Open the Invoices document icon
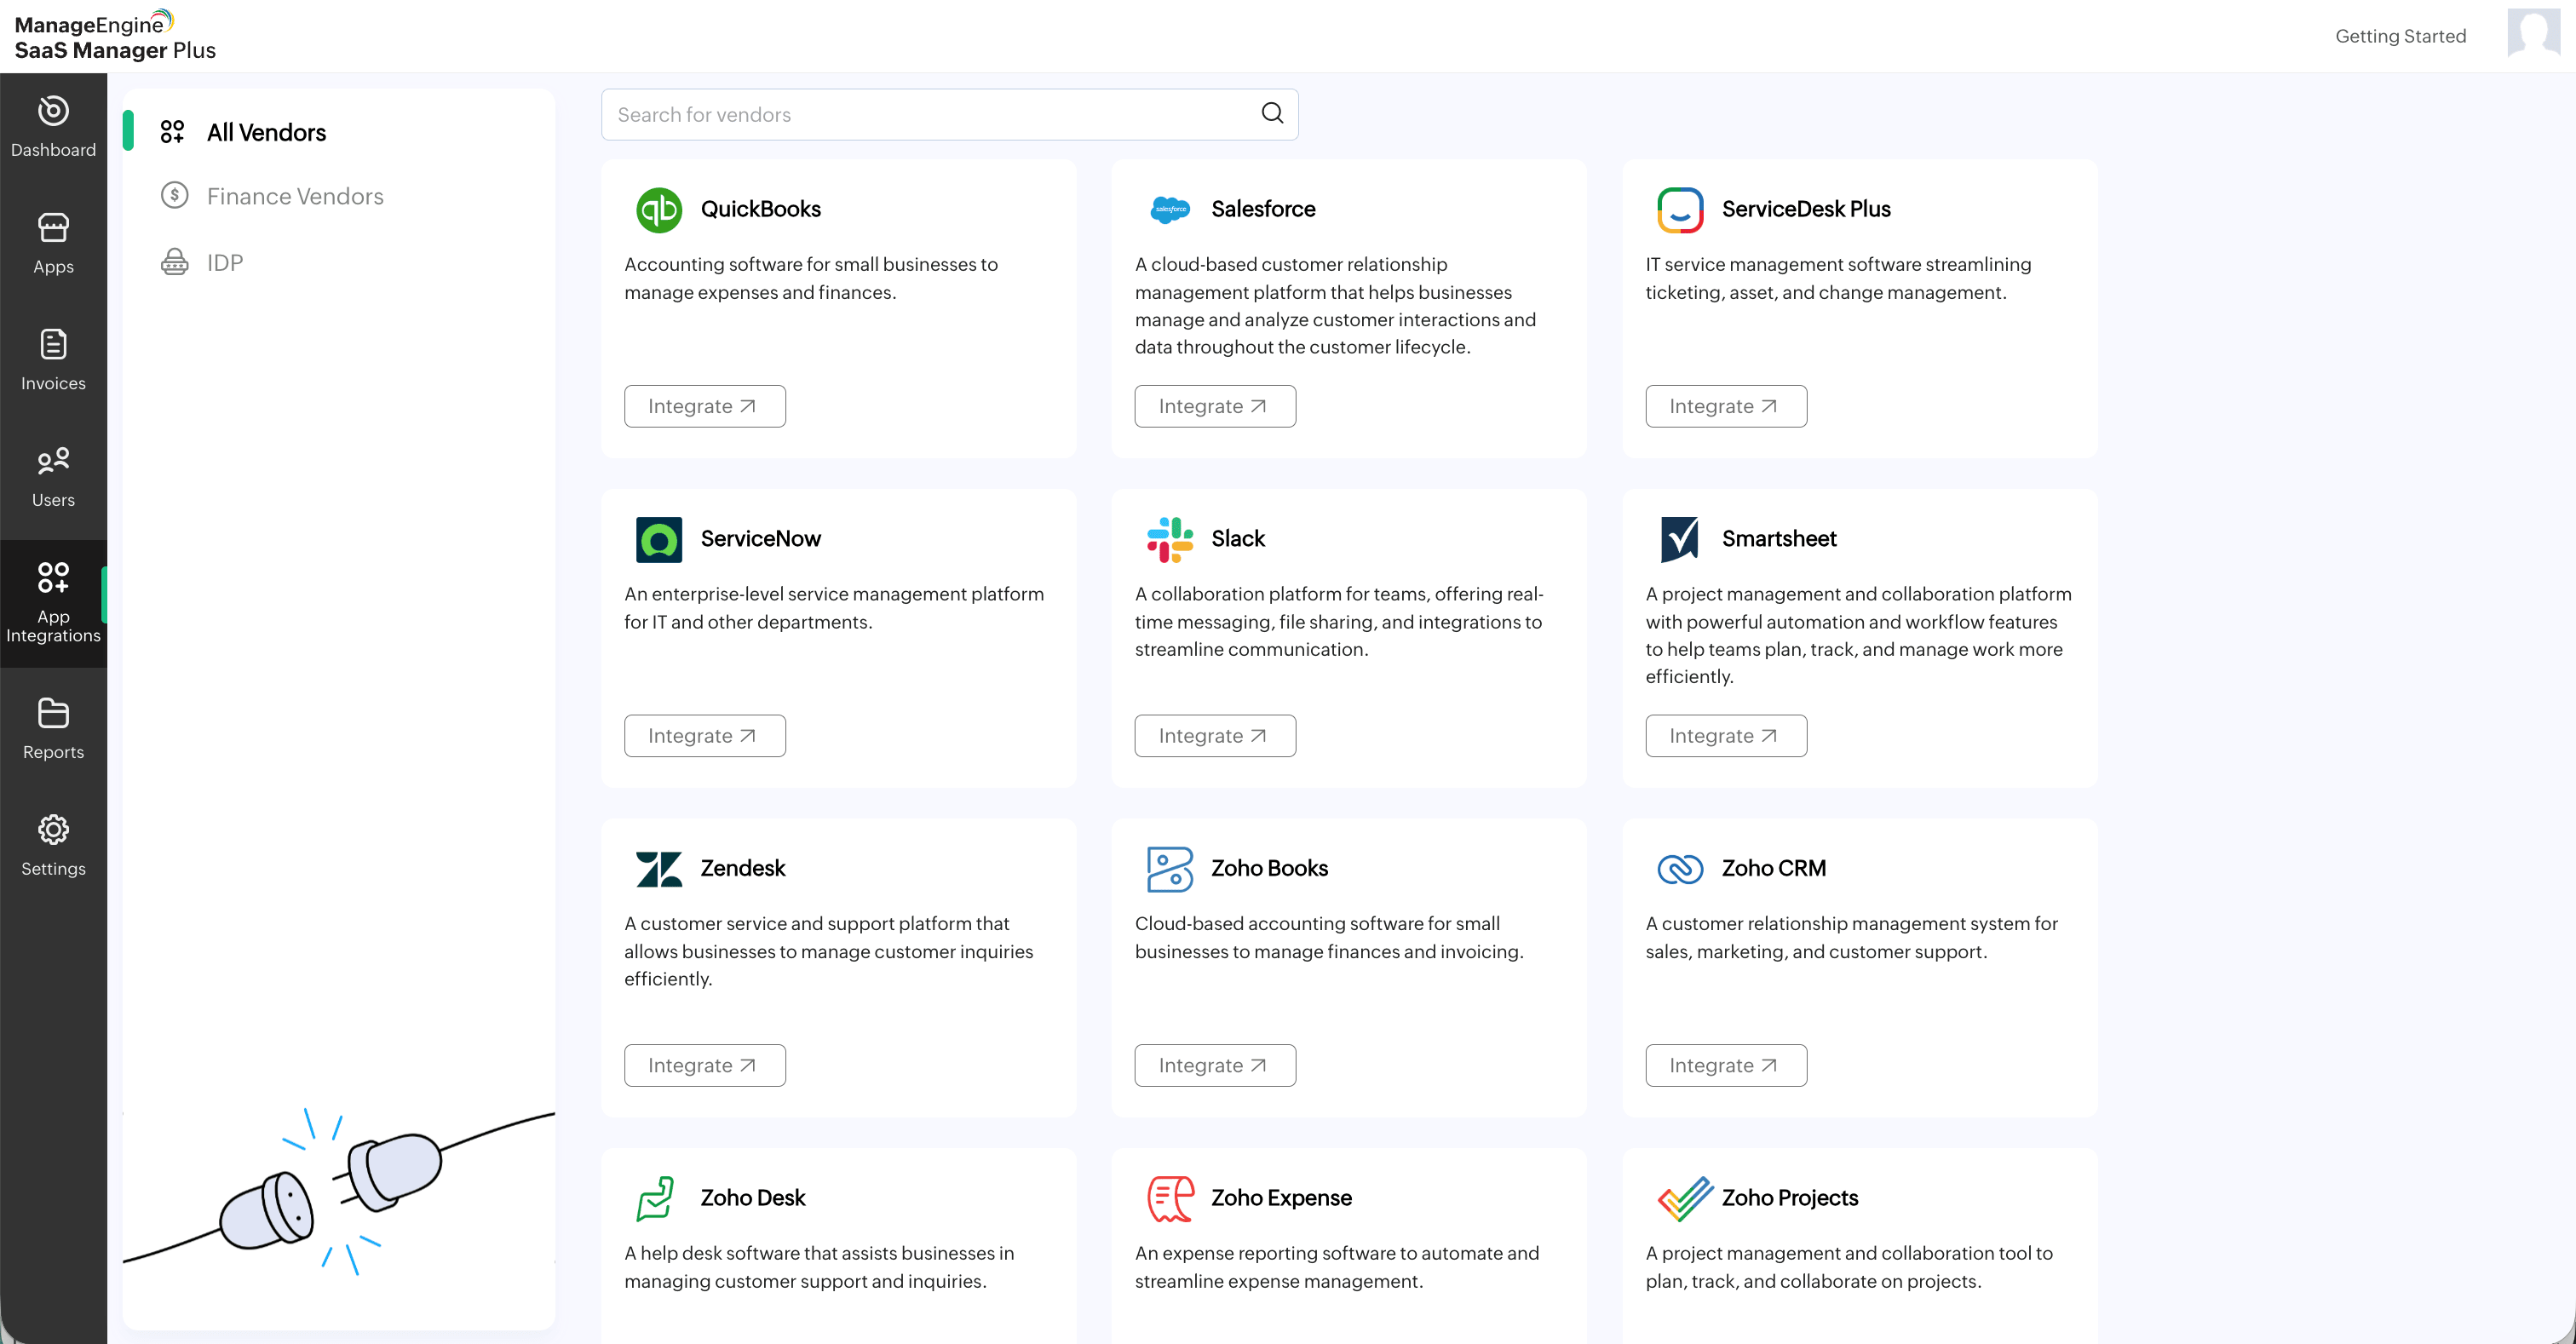 tap(53, 344)
